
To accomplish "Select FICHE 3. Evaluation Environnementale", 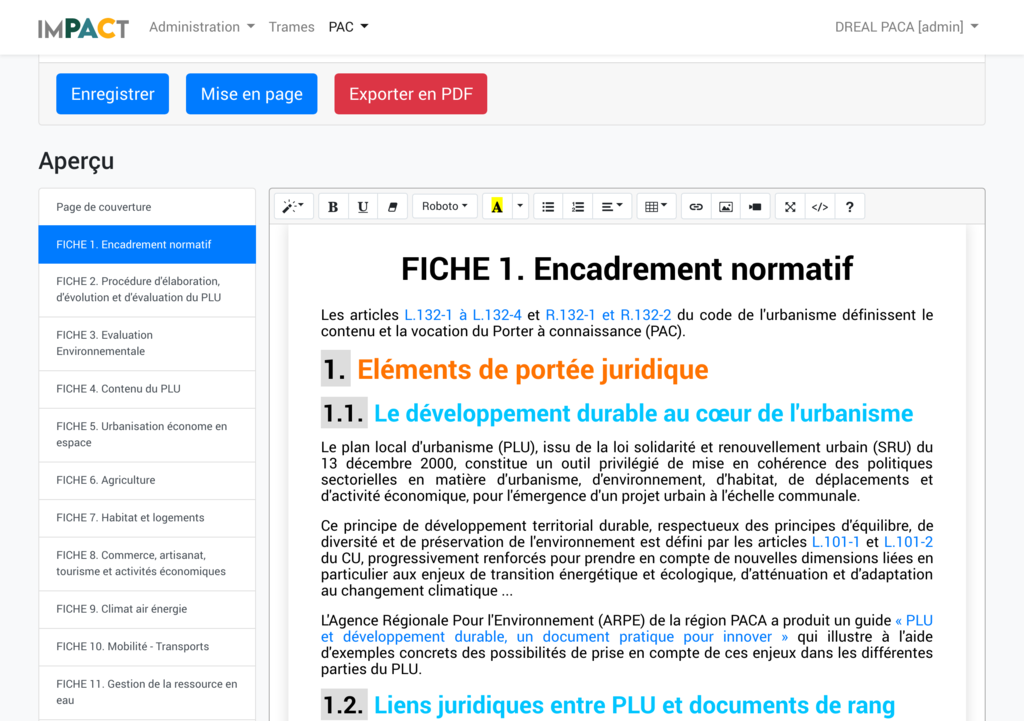I will click(147, 344).
